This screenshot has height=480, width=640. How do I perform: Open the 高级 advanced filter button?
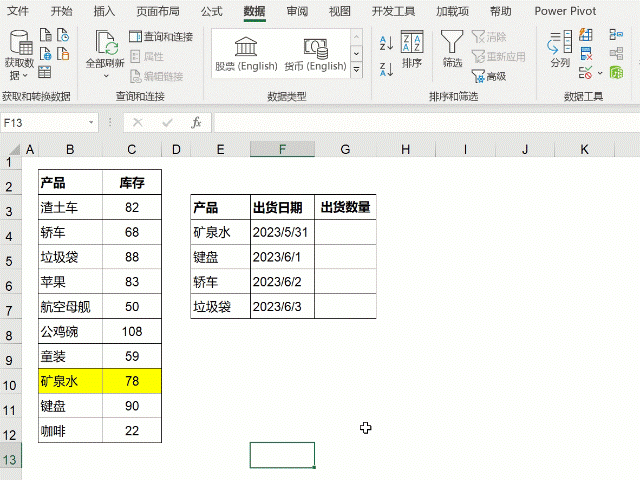489,76
